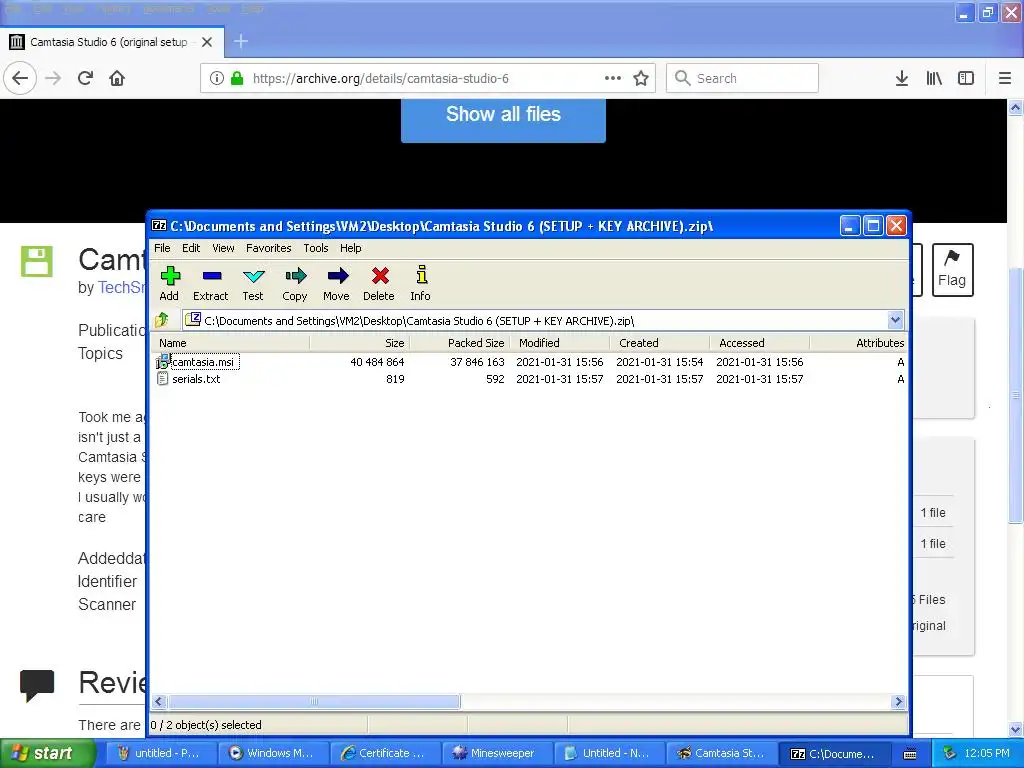Sort by the Attributes column header

point(858,343)
